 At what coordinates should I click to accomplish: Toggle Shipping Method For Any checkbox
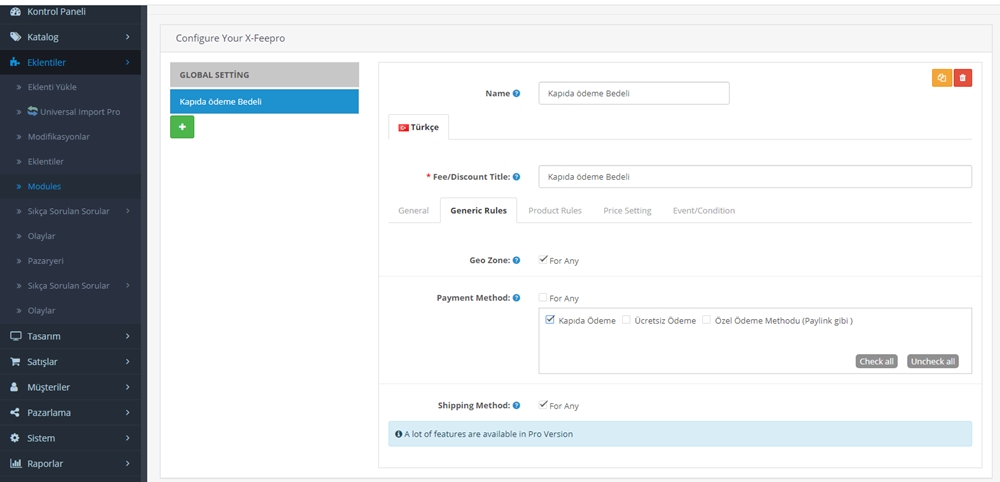click(x=543, y=404)
